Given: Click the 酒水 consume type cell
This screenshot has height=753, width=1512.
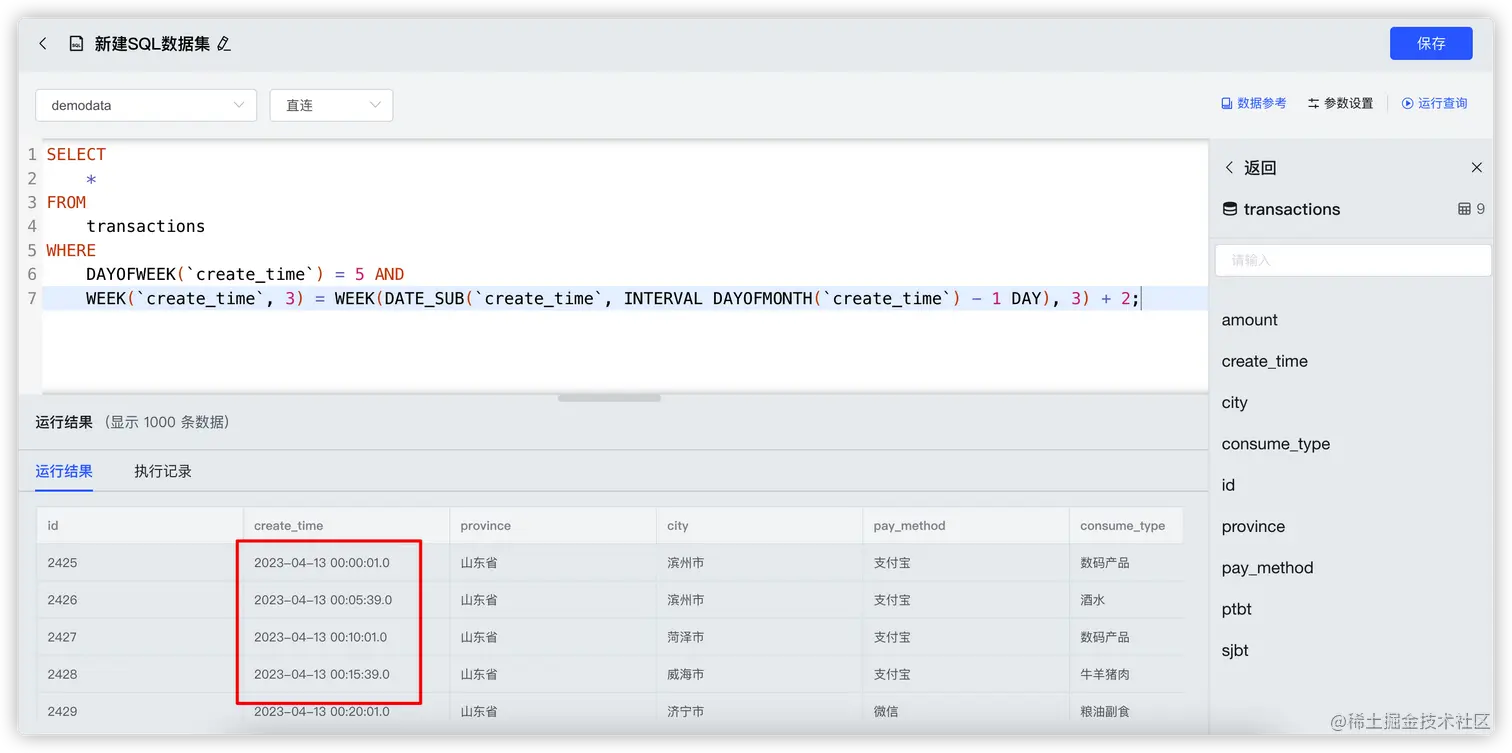Looking at the screenshot, I should click(x=1125, y=600).
